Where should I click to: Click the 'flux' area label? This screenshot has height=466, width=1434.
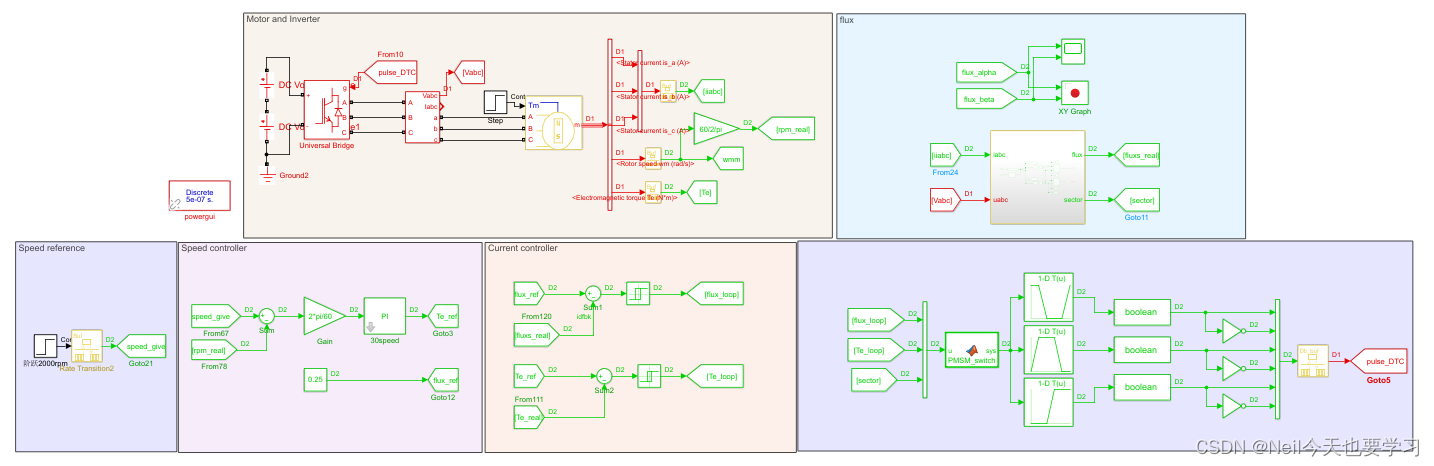pyautogui.click(x=847, y=20)
